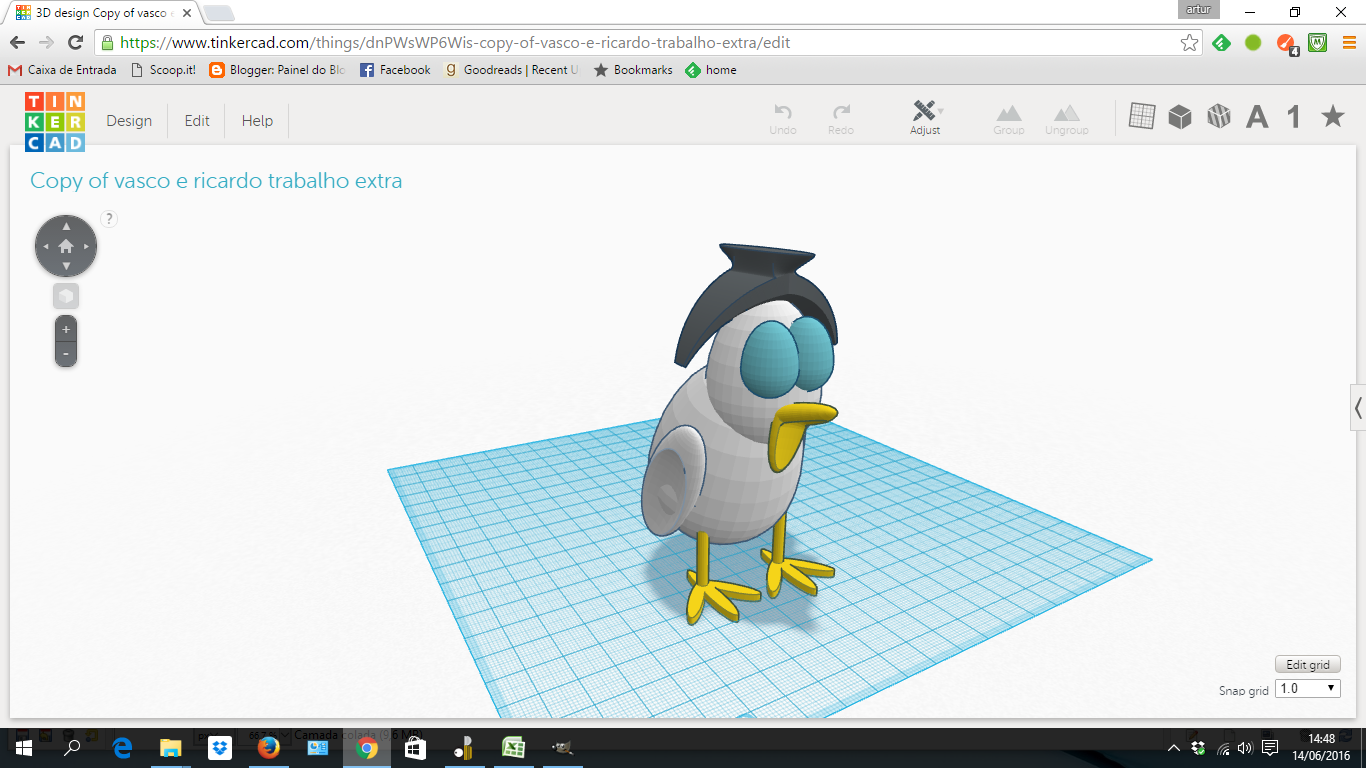Image resolution: width=1366 pixels, height=768 pixels.
Task: Zoom out with the minus button
Action: [x=66, y=354]
